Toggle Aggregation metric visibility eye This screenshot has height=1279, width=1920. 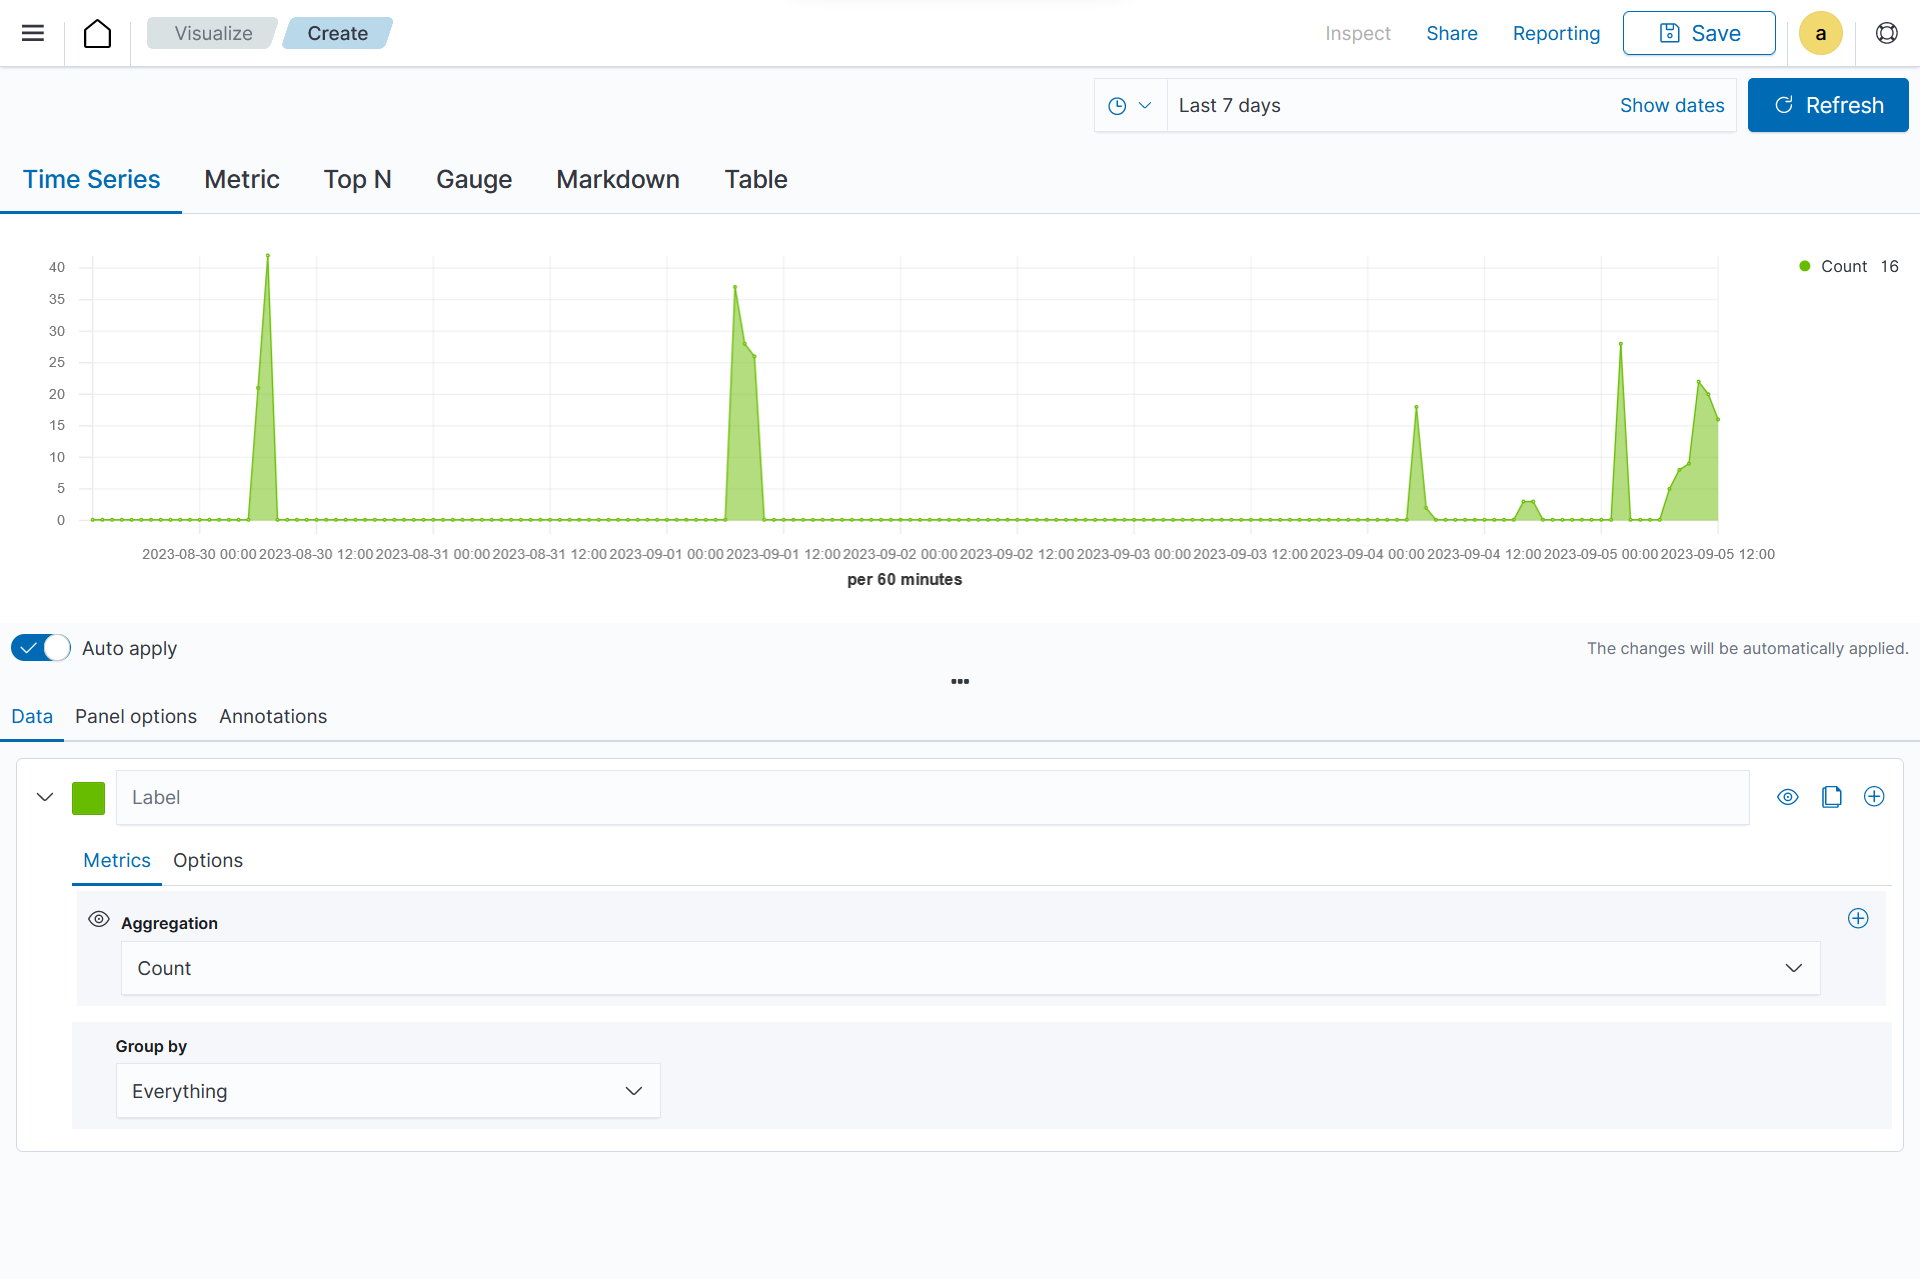(99, 919)
